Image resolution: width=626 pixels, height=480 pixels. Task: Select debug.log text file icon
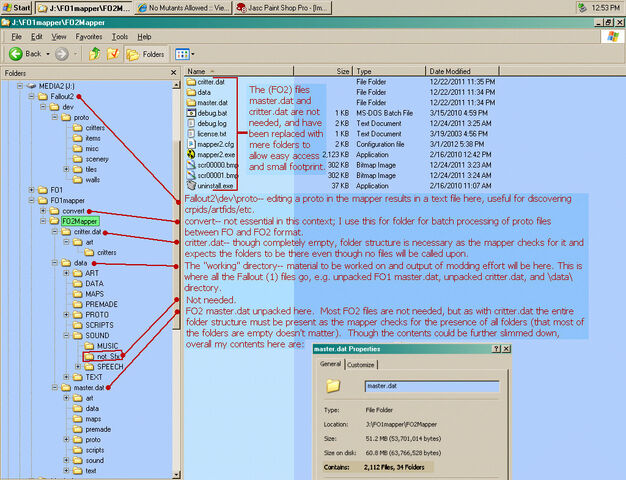pos(191,123)
